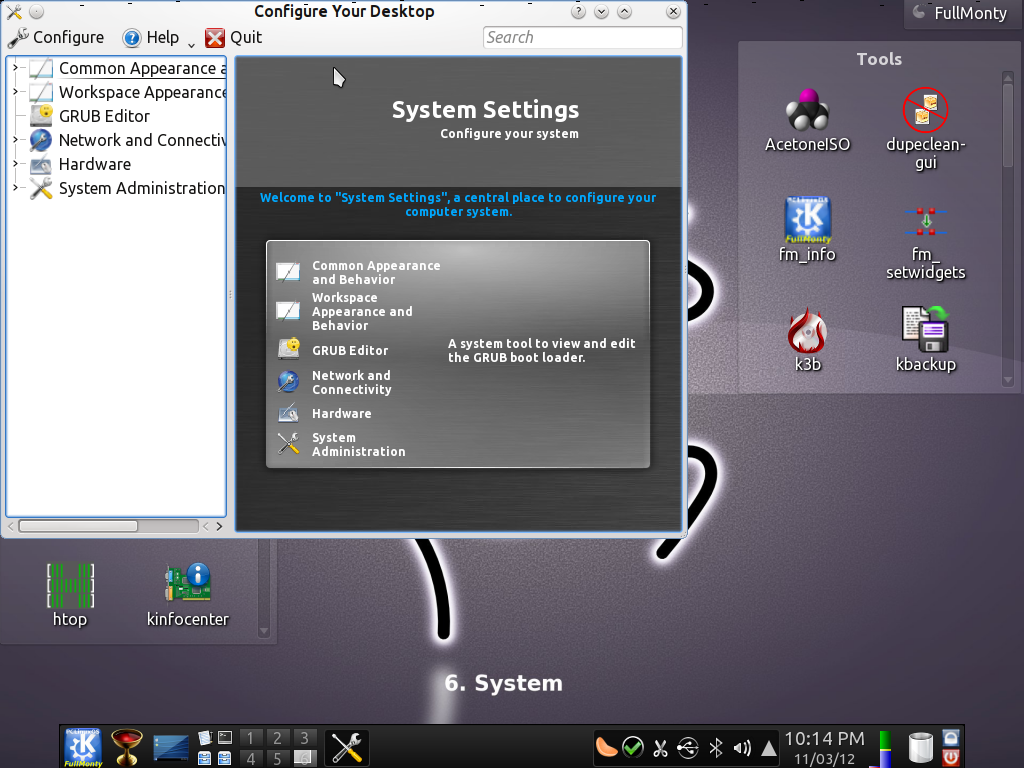Screen dimensions: 1024x768
Task: Click the sidebar horizontal scrollbar handle
Action: click(x=78, y=526)
